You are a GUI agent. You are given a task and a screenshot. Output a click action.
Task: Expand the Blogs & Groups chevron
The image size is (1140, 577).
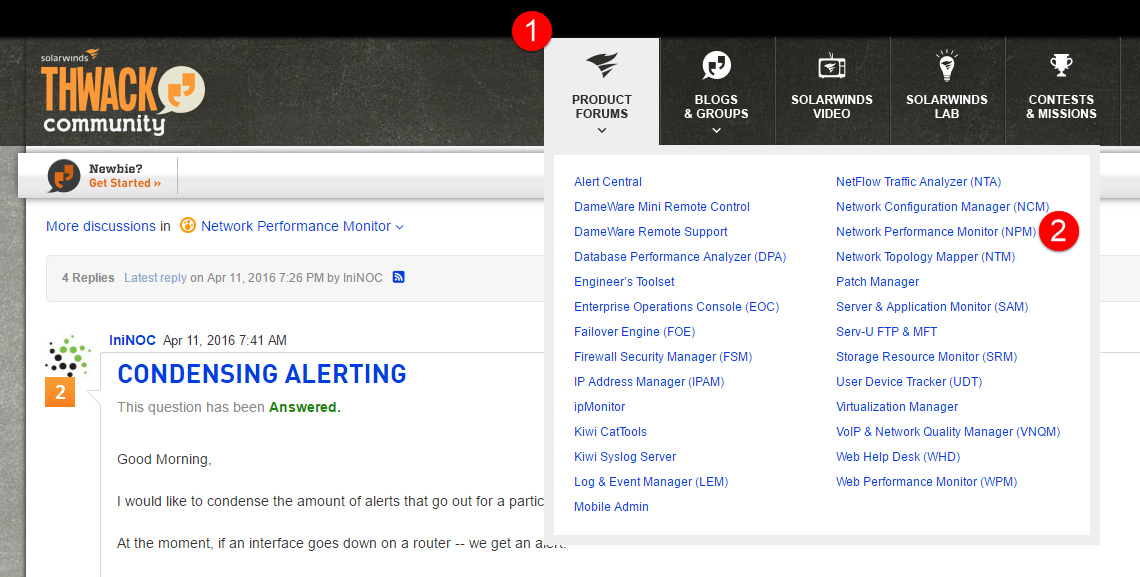716,131
